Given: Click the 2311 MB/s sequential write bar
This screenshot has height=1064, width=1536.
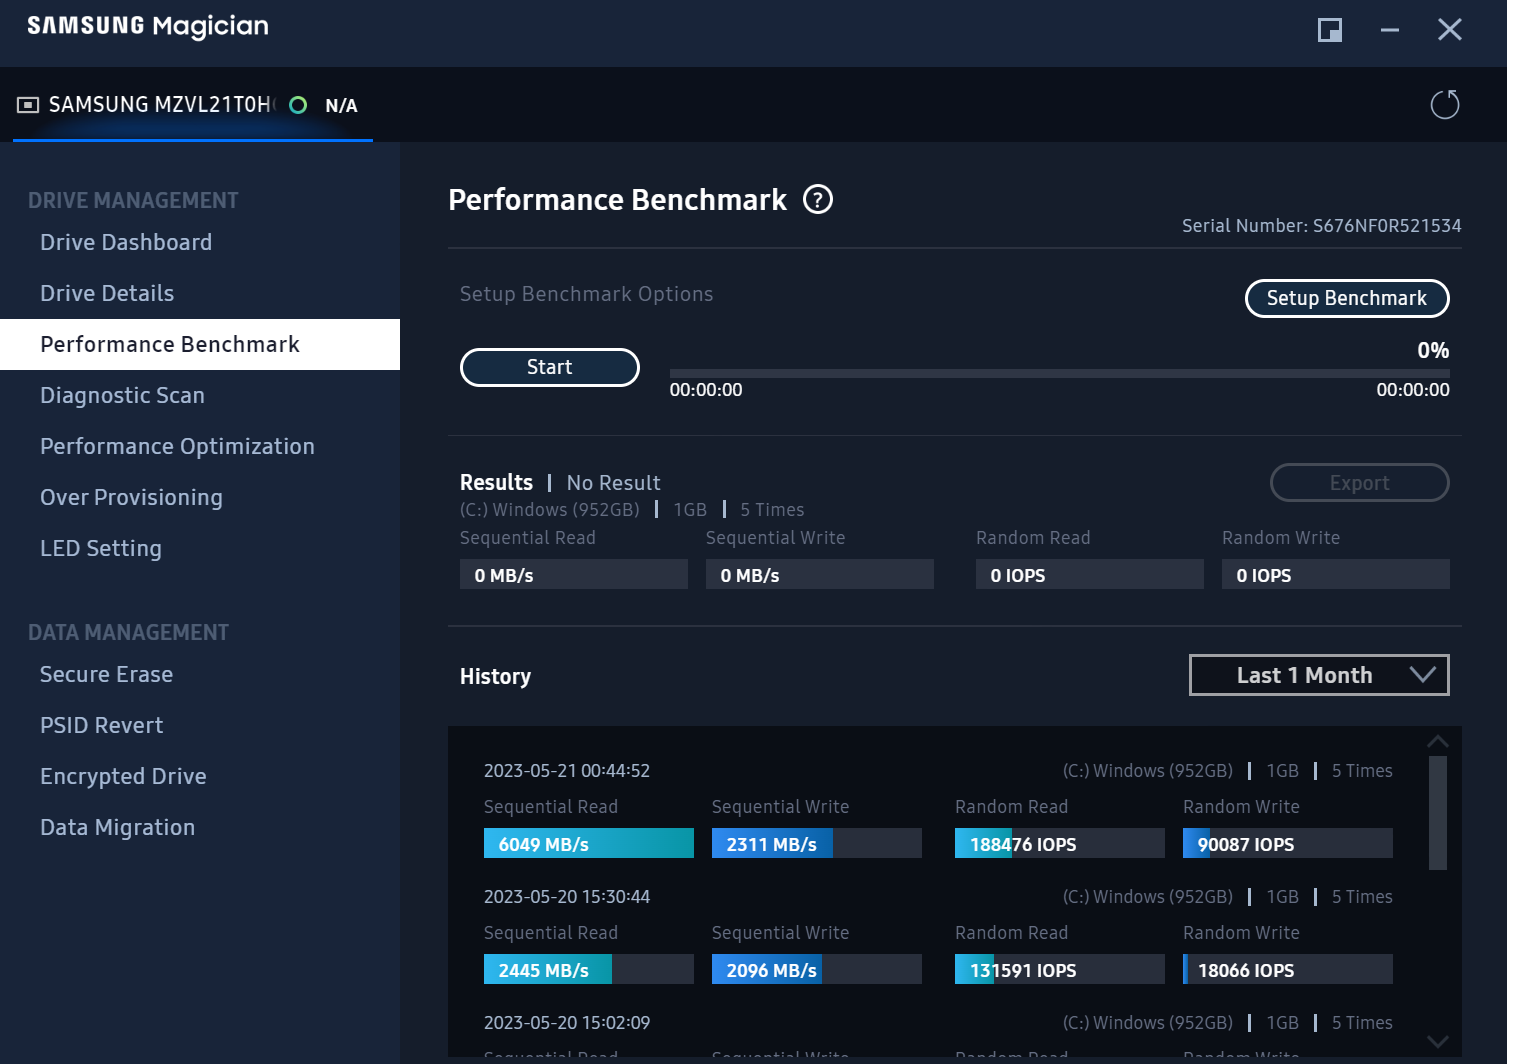Looking at the screenshot, I should [817, 843].
